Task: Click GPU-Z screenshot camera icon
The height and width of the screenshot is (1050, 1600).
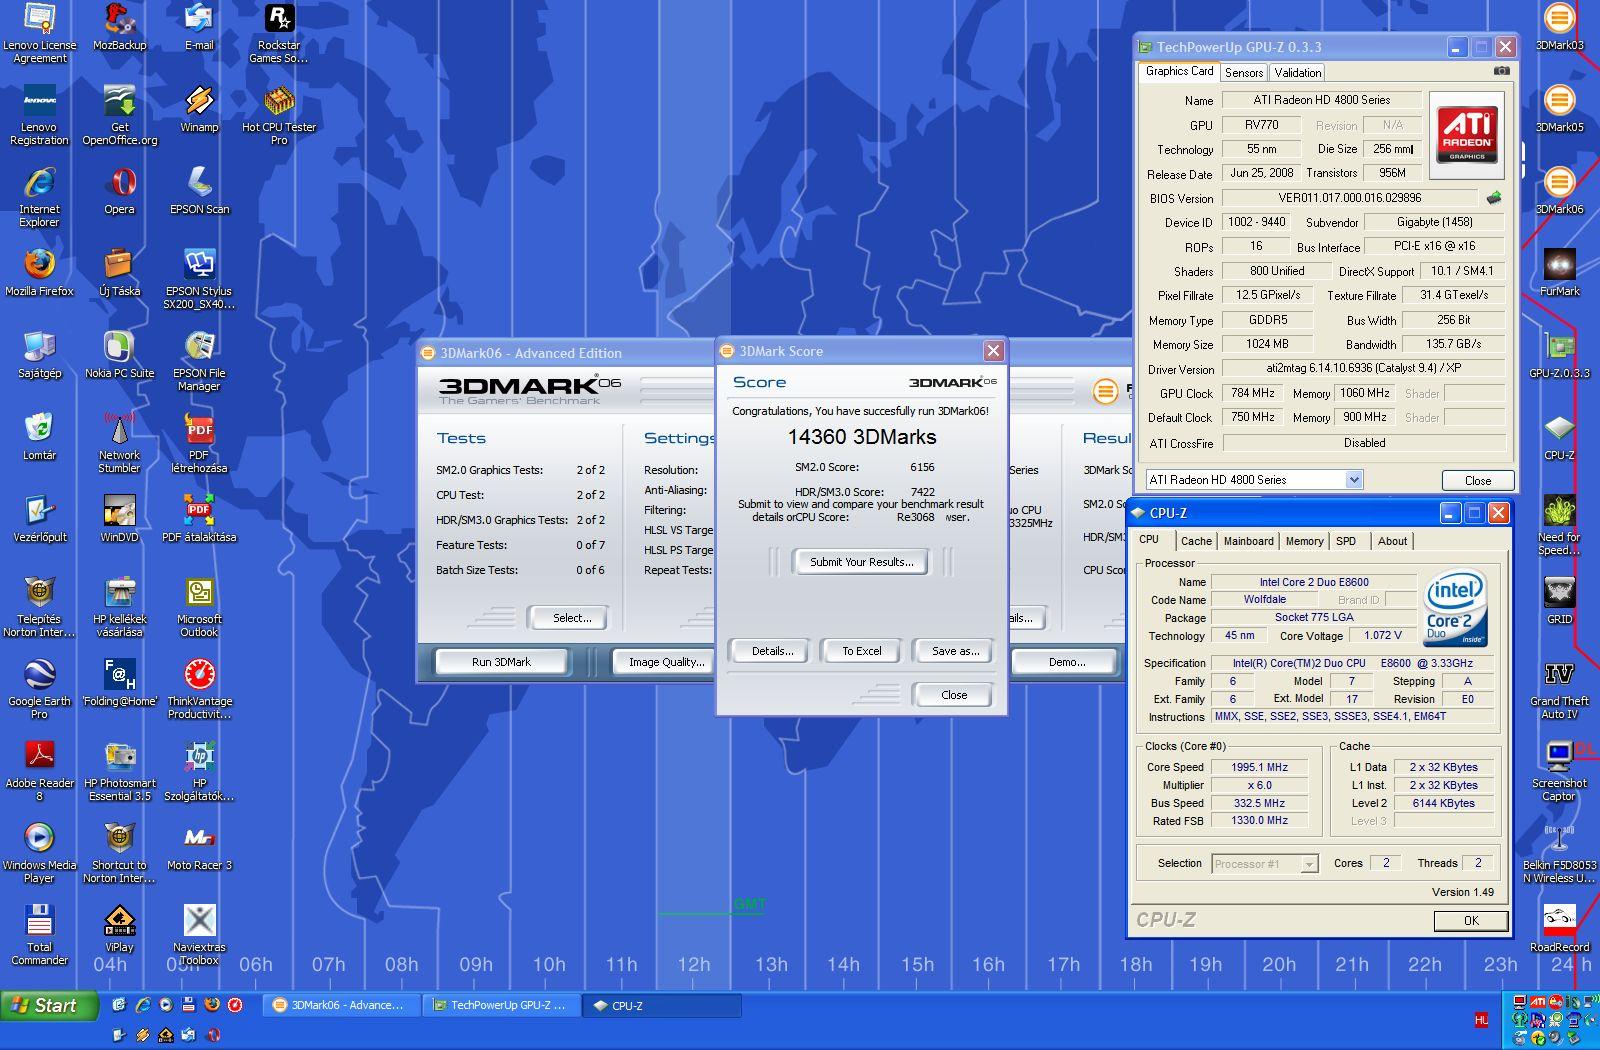Action: tap(1501, 71)
